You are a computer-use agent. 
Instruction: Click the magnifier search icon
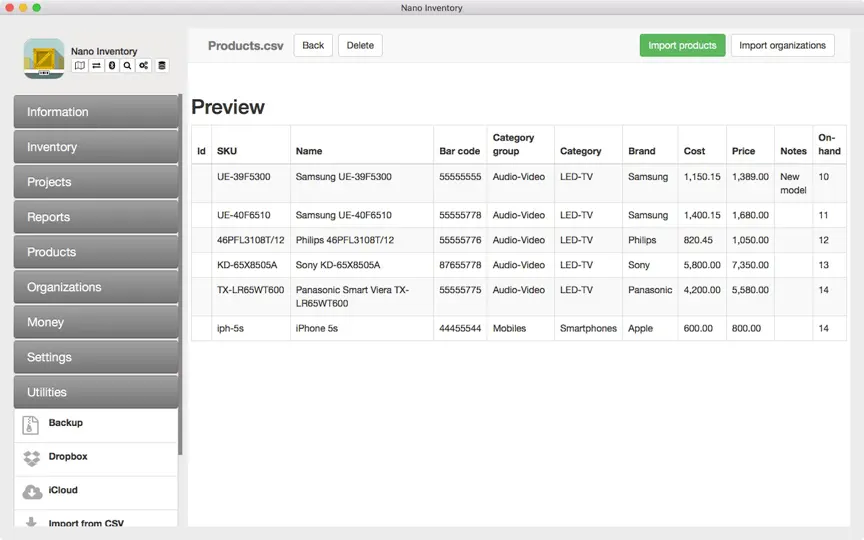(x=127, y=66)
